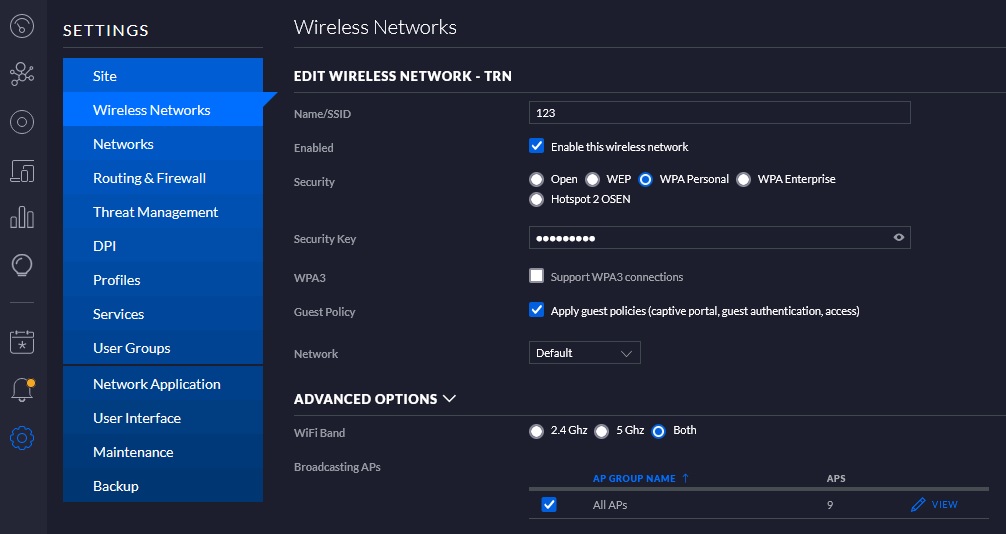Enable Support WPA3 connections checkbox
The width and height of the screenshot is (1006, 534).
(x=536, y=276)
